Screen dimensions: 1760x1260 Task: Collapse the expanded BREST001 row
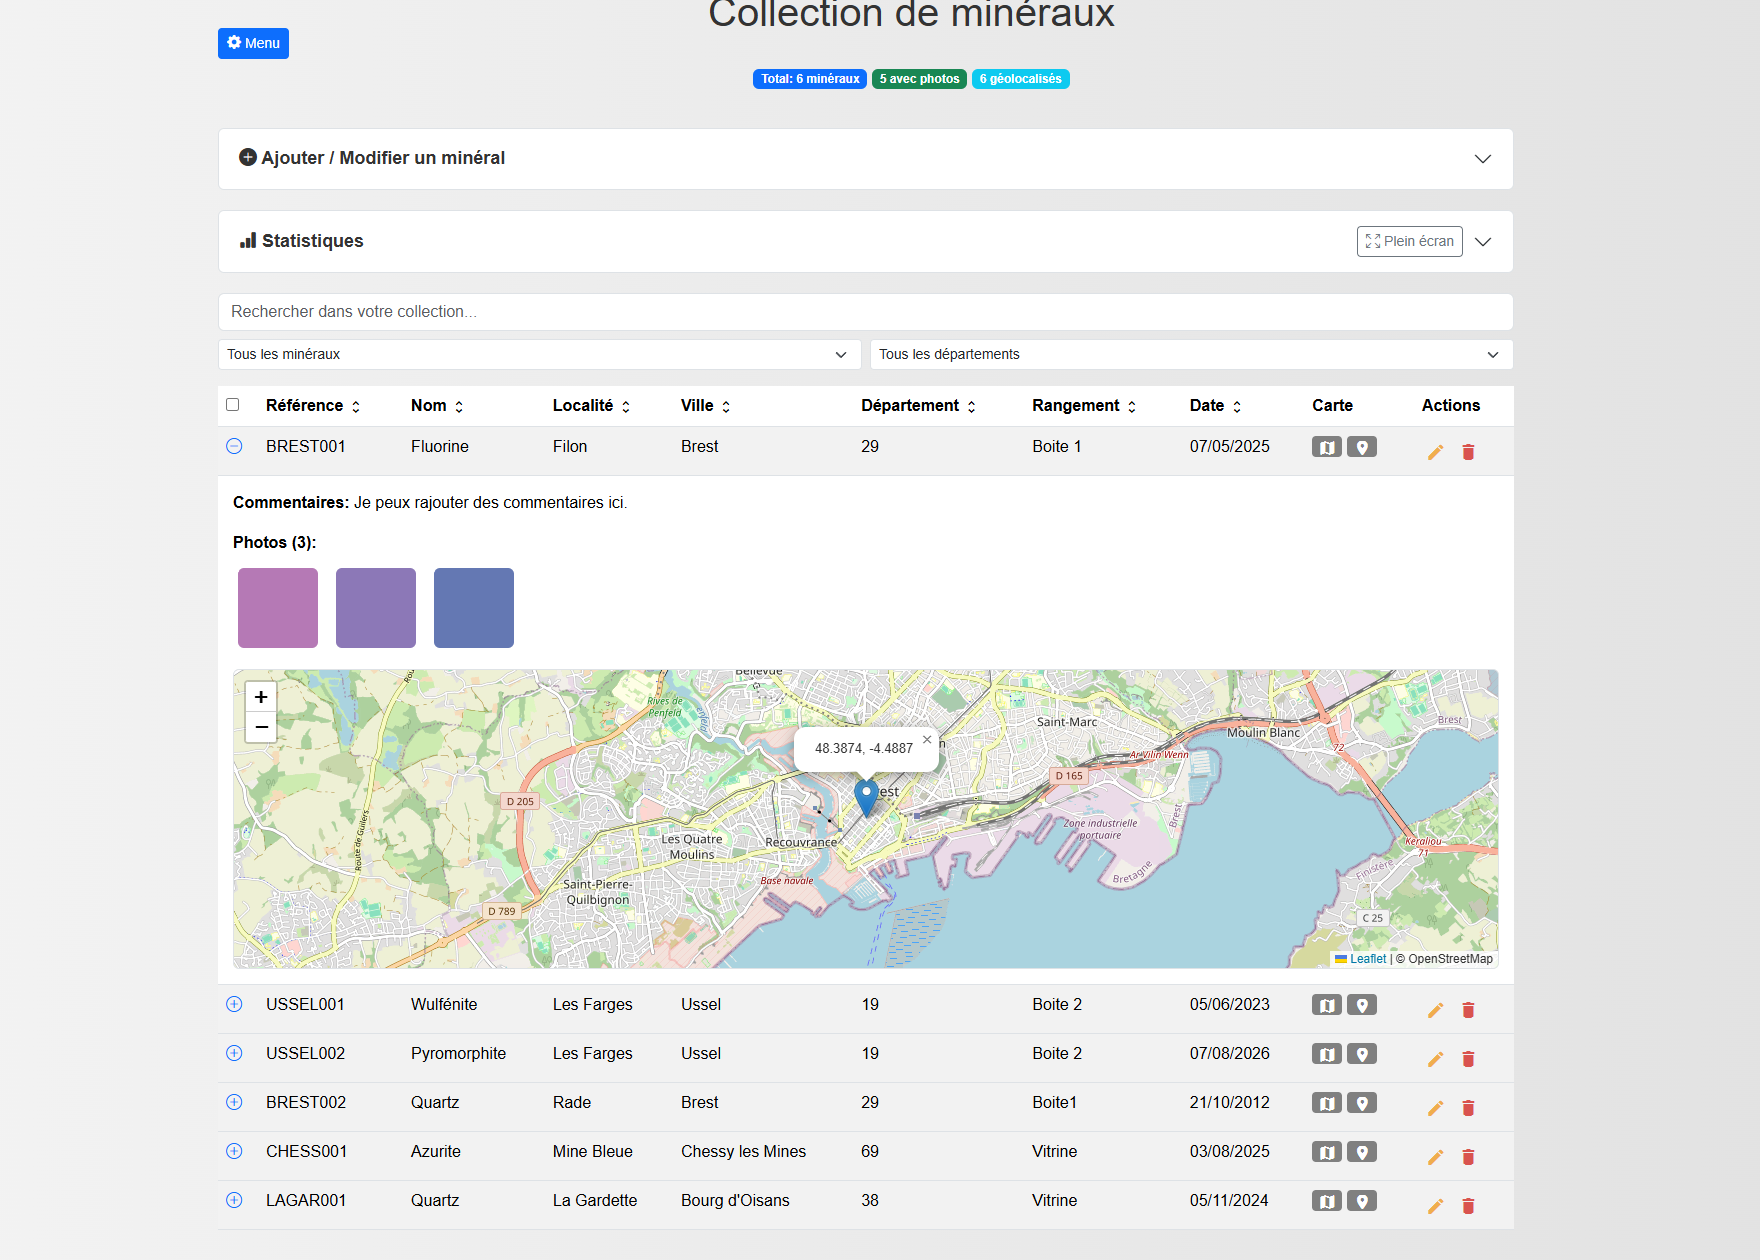(234, 446)
